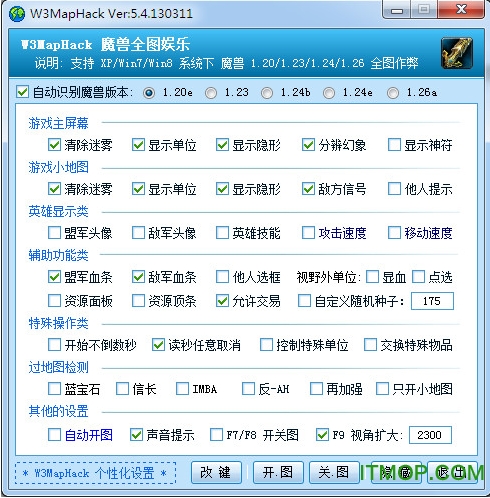Viewport: 490px width, 498px height.
Task: Uncheck the 敌军血条 checkbox
Action: 138,277
